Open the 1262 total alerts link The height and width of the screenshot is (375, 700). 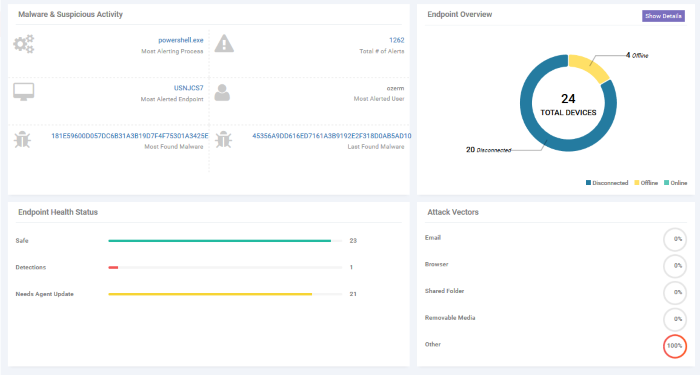click(x=396, y=40)
